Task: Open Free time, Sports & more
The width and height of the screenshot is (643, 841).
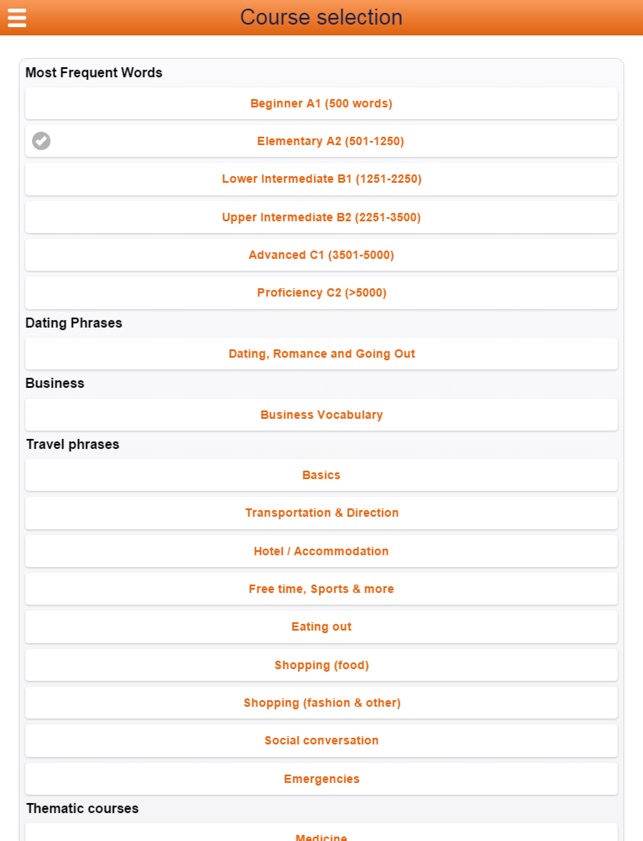Action: [321, 589]
